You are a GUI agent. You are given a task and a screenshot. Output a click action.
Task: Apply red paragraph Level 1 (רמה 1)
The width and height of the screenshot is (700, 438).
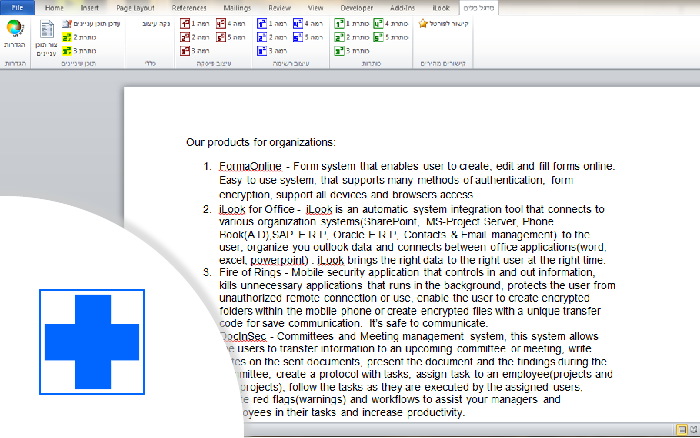(195, 24)
